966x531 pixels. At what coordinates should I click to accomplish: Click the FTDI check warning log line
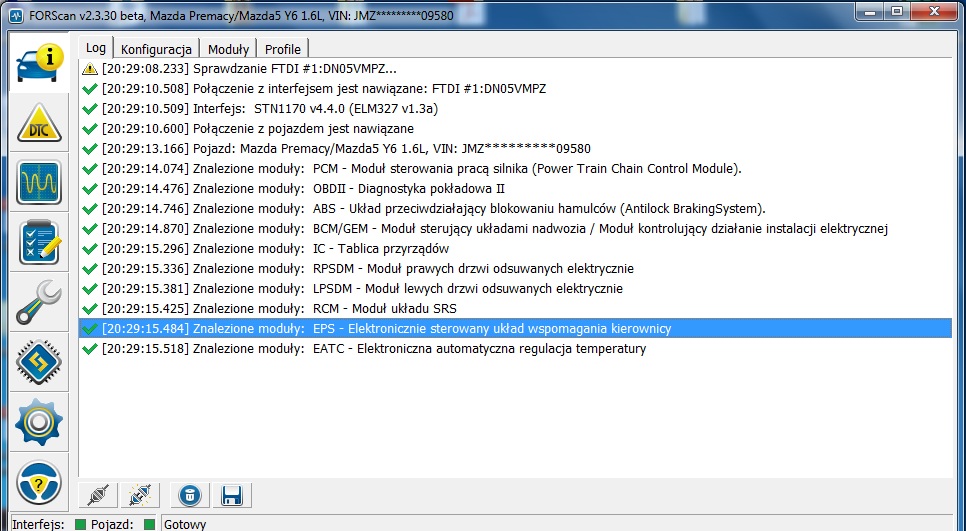point(248,68)
